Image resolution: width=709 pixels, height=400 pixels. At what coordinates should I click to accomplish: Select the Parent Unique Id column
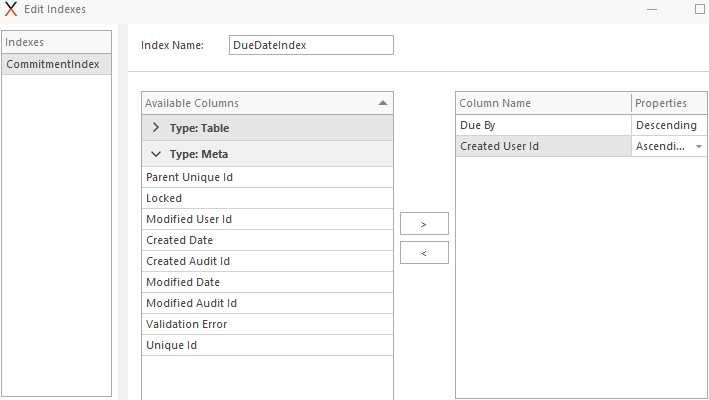pos(267,177)
